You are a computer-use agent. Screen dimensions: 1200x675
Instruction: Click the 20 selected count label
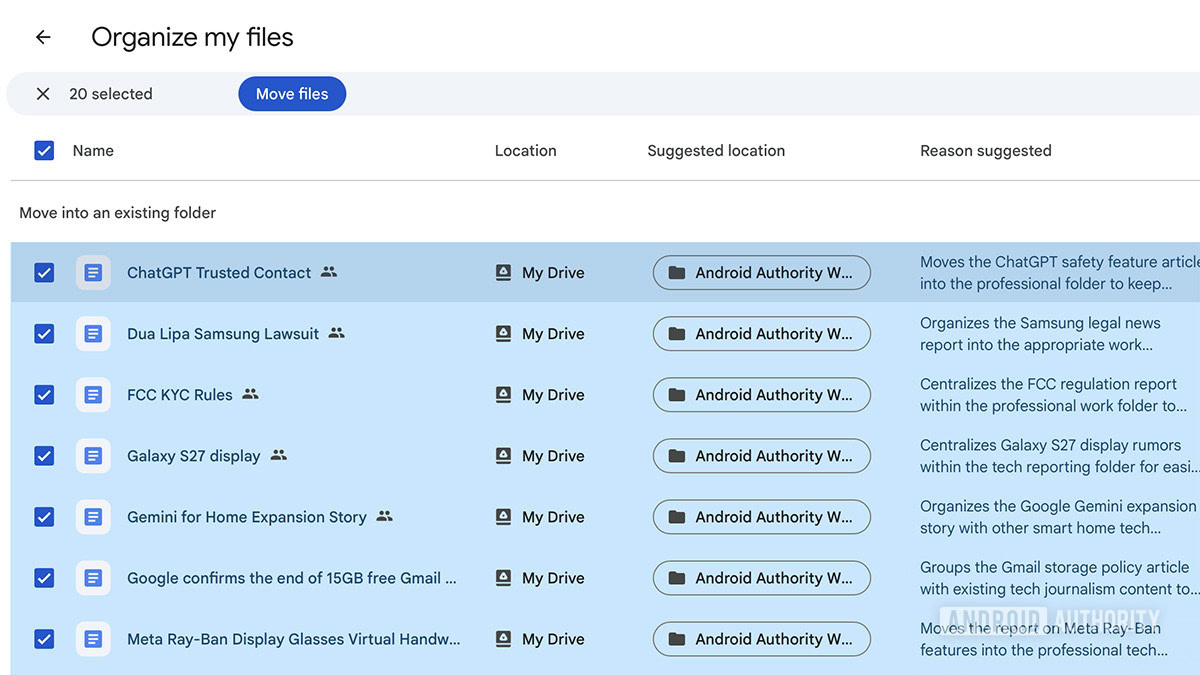(111, 94)
